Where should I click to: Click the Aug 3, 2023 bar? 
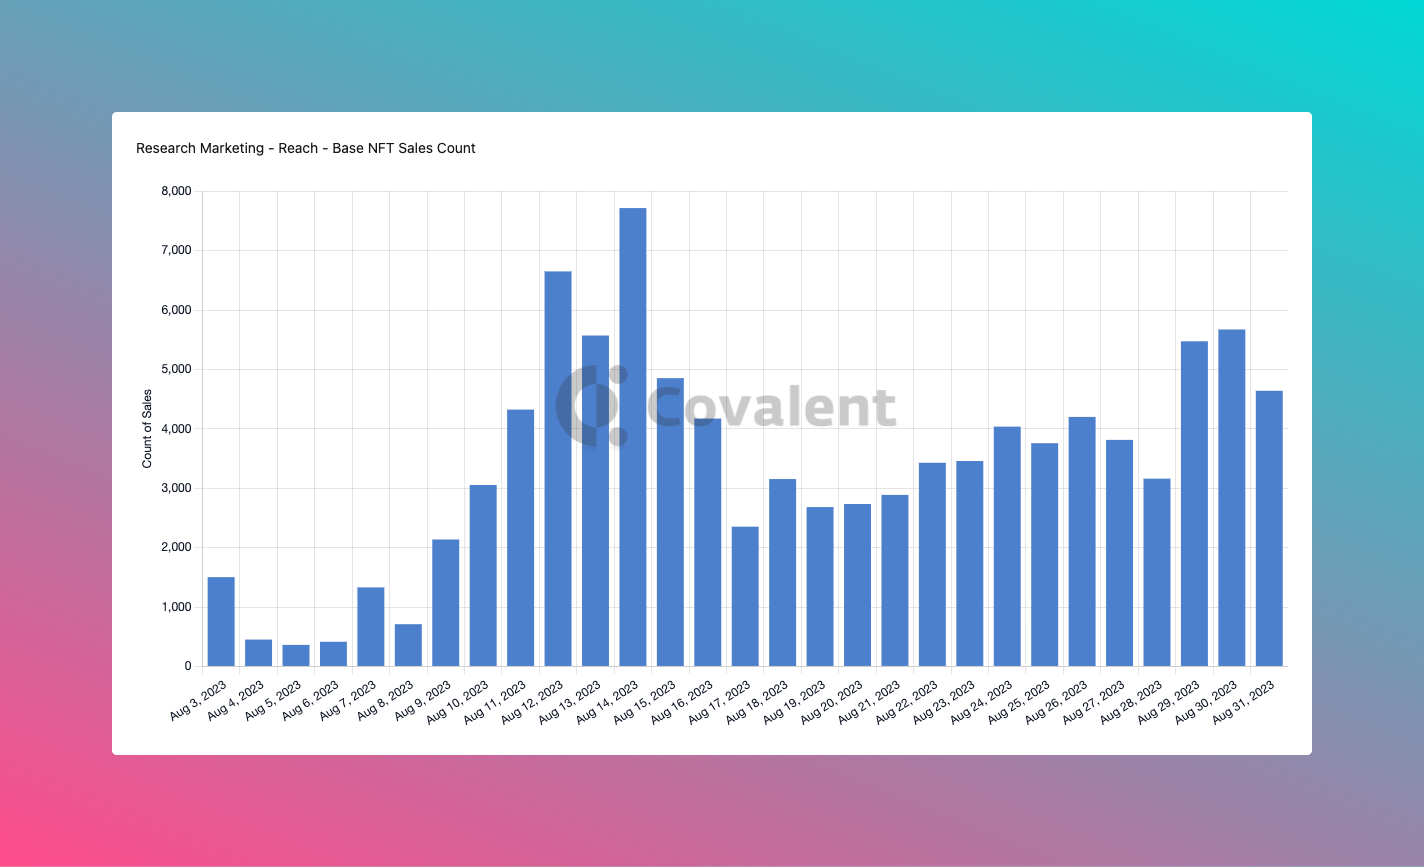pyautogui.click(x=221, y=622)
